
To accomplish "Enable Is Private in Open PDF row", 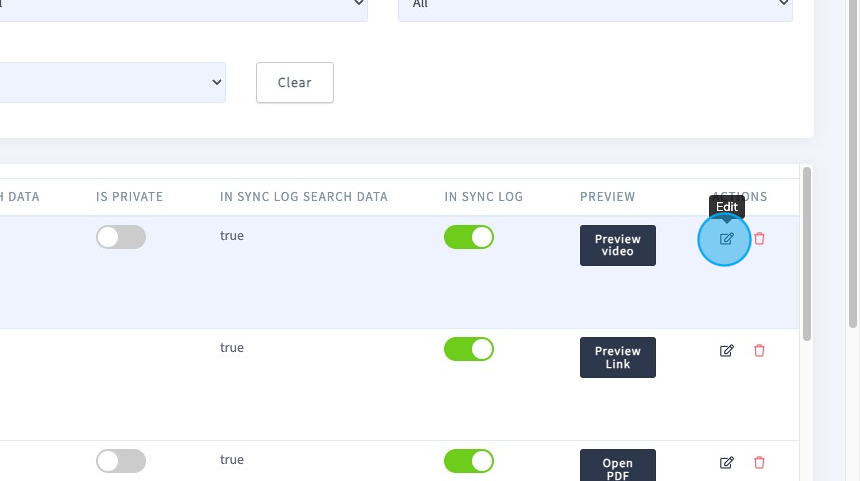I will pyautogui.click(x=121, y=461).
